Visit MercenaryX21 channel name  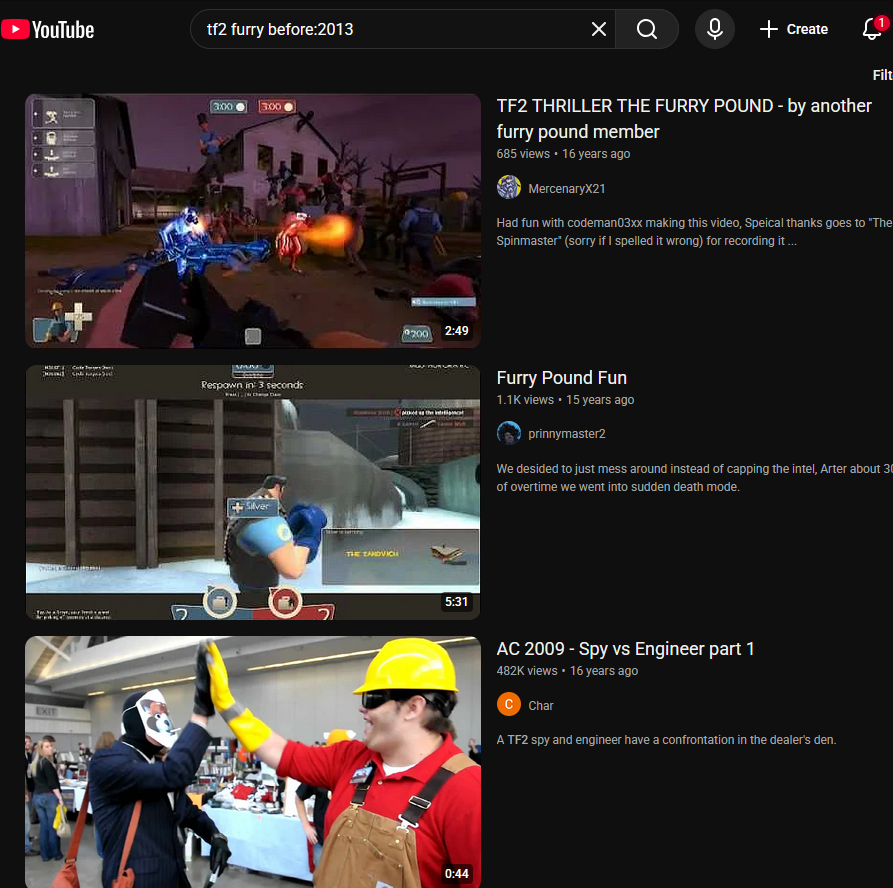(567, 189)
